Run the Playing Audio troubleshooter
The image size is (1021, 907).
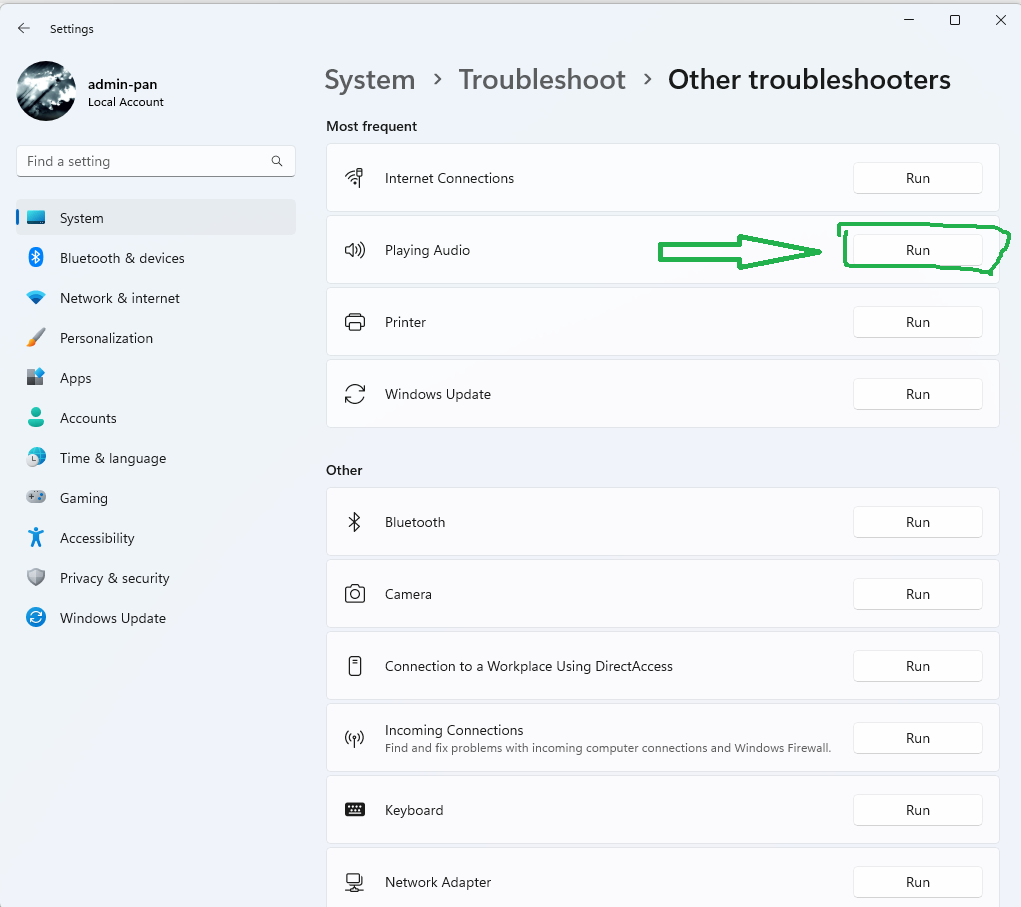(x=917, y=250)
